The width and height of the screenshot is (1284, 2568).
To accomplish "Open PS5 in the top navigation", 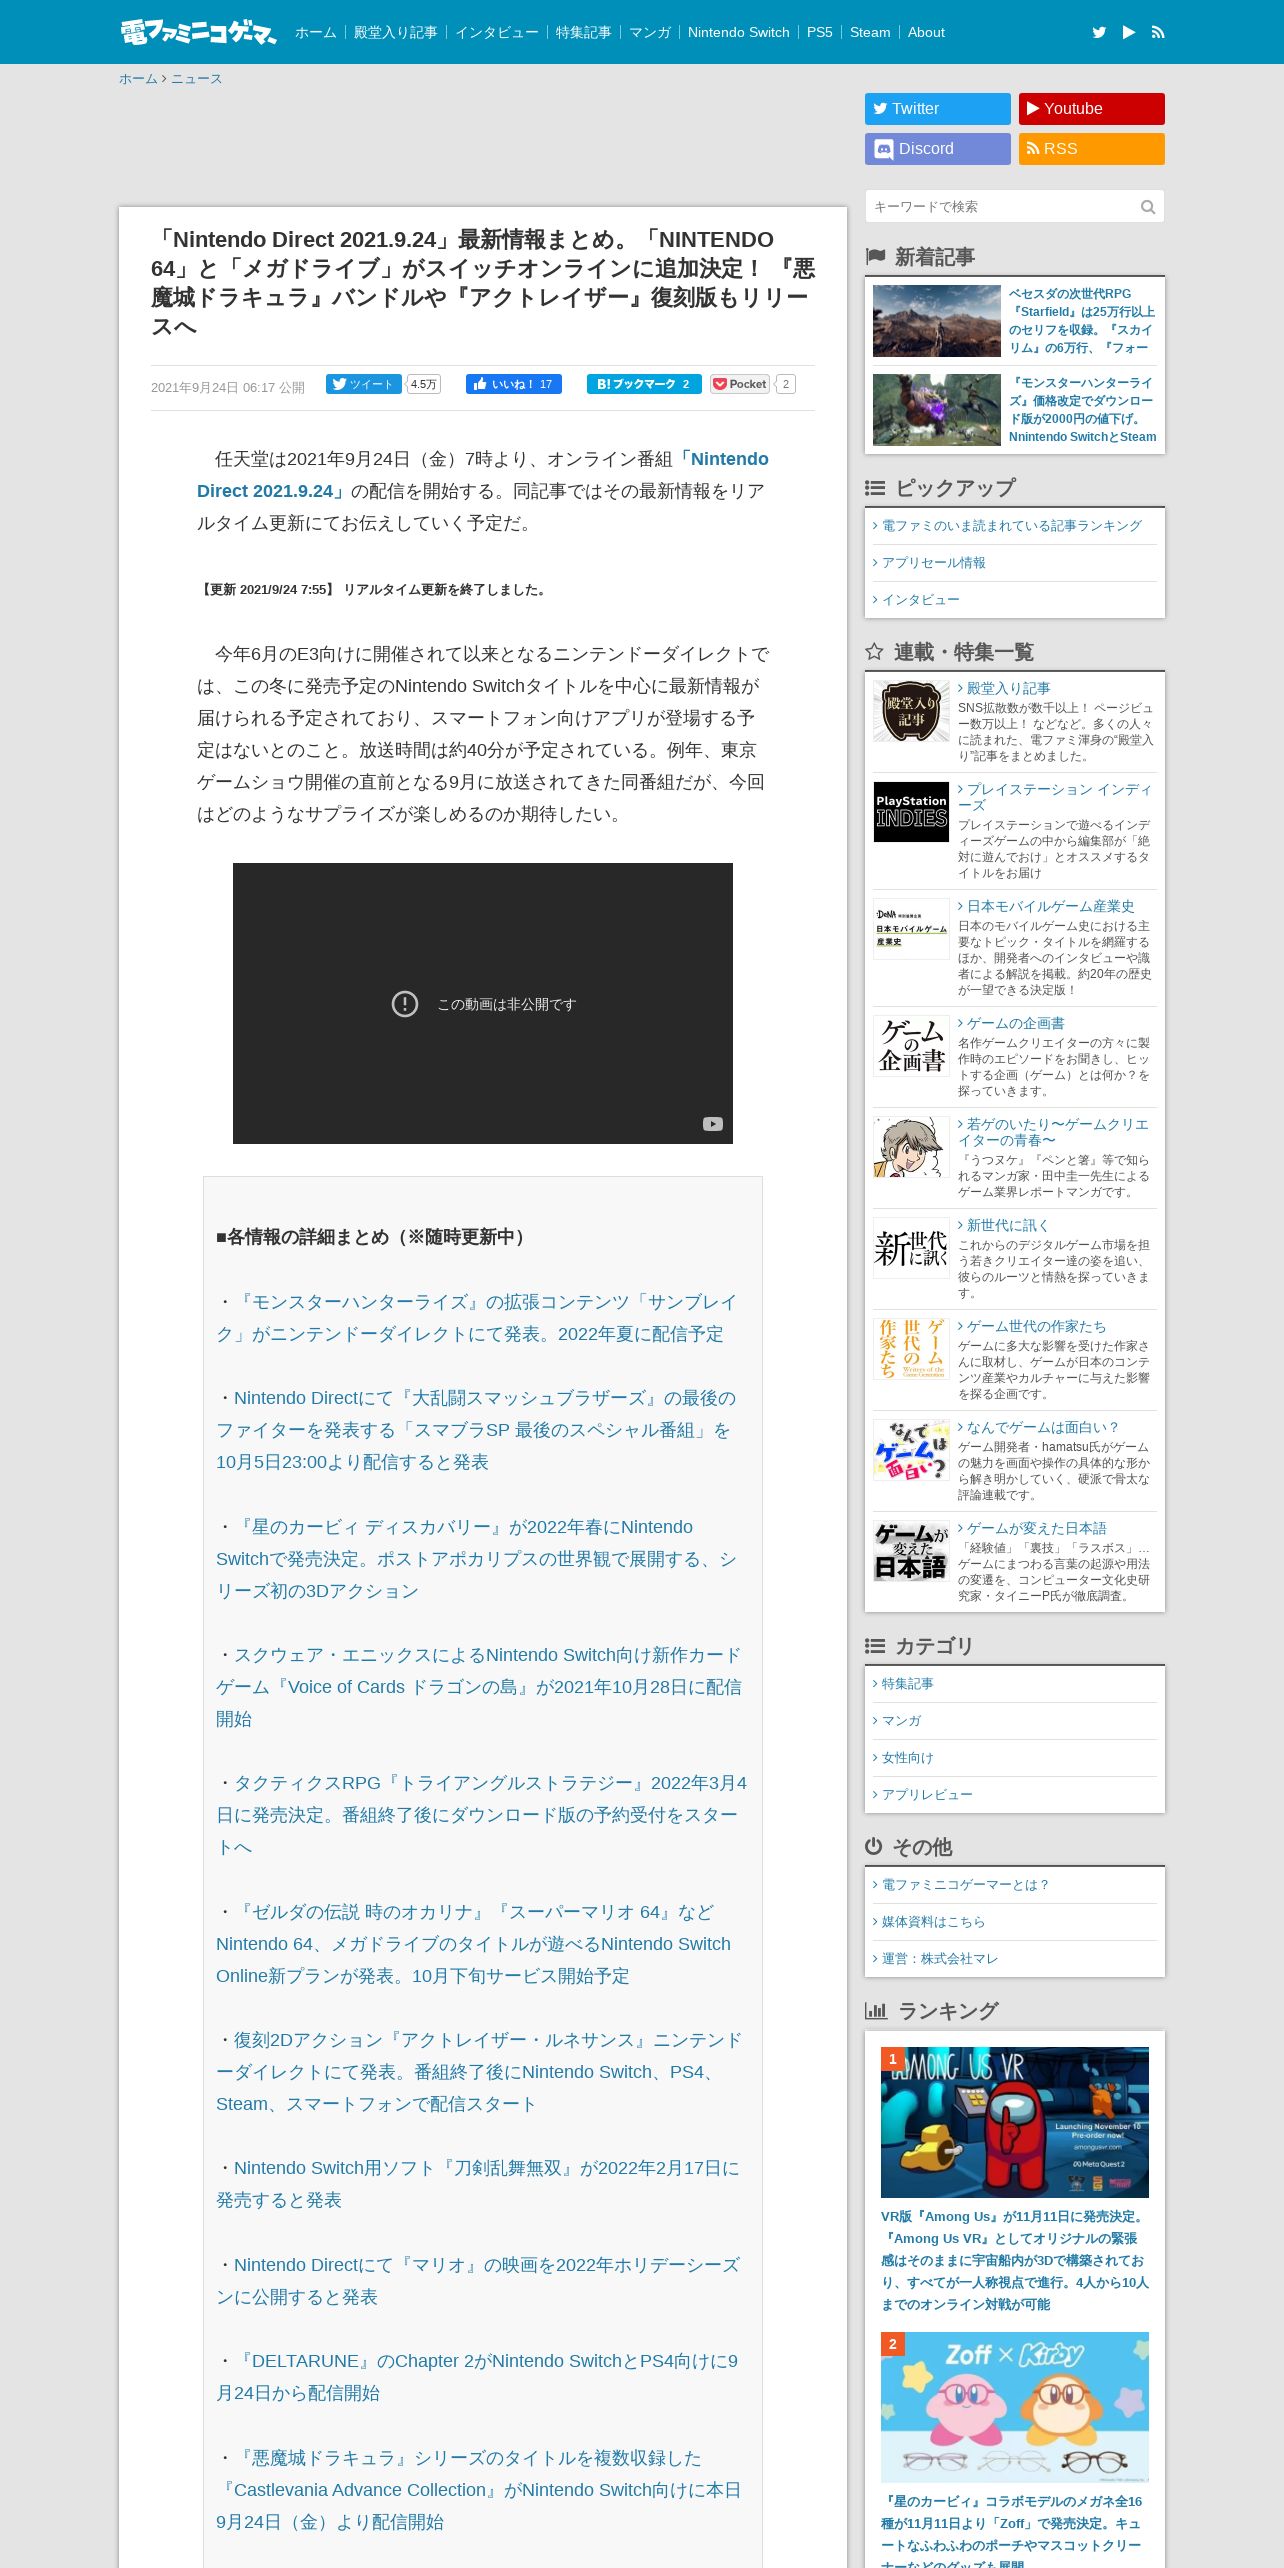I will click(820, 32).
